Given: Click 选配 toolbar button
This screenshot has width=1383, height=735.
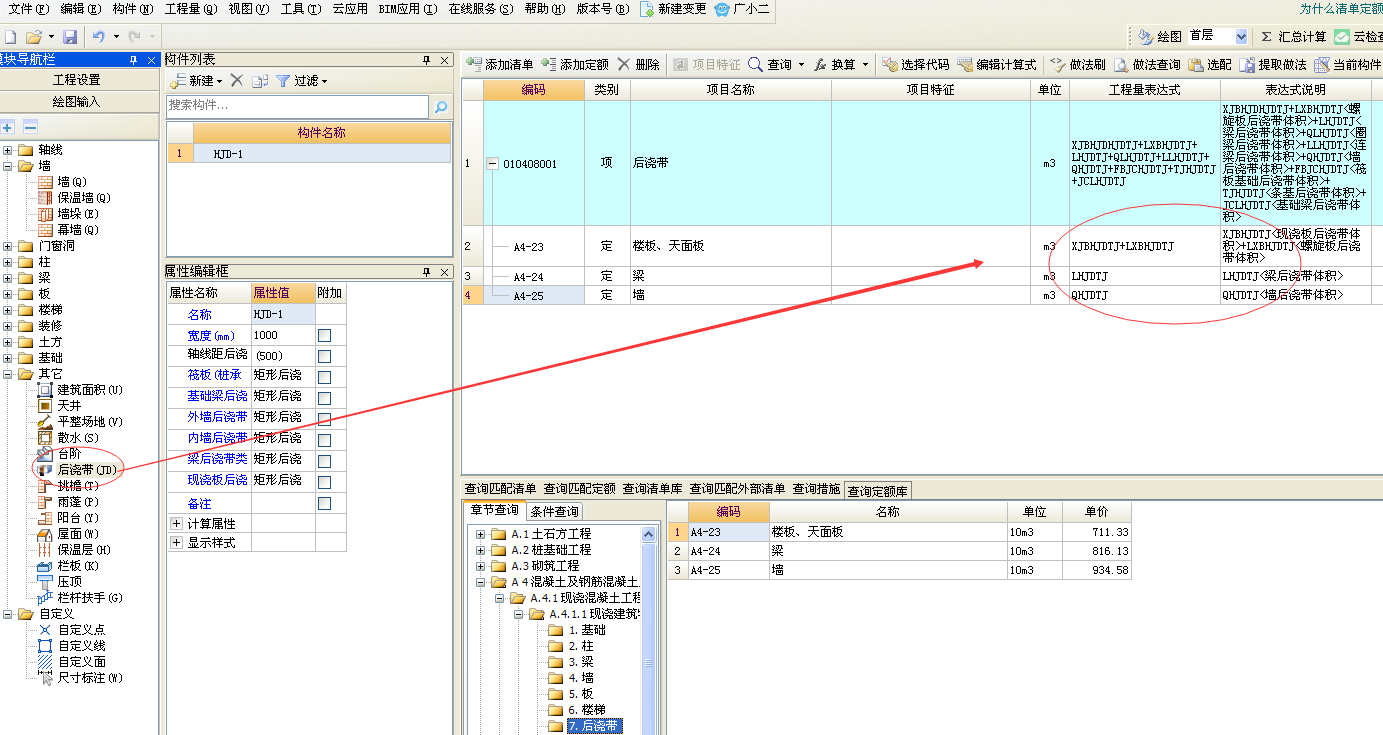Looking at the screenshot, I should pos(1210,65).
